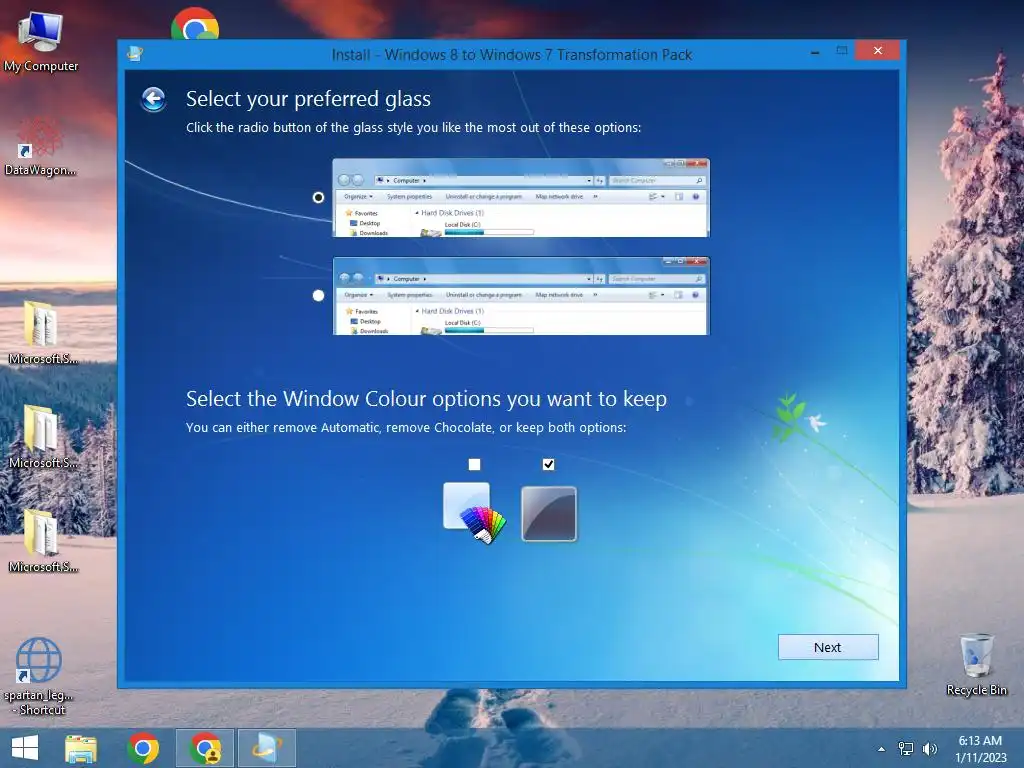Minimize the Transformation Pack installer window
The height and width of the screenshot is (768, 1024).
[815, 52]
